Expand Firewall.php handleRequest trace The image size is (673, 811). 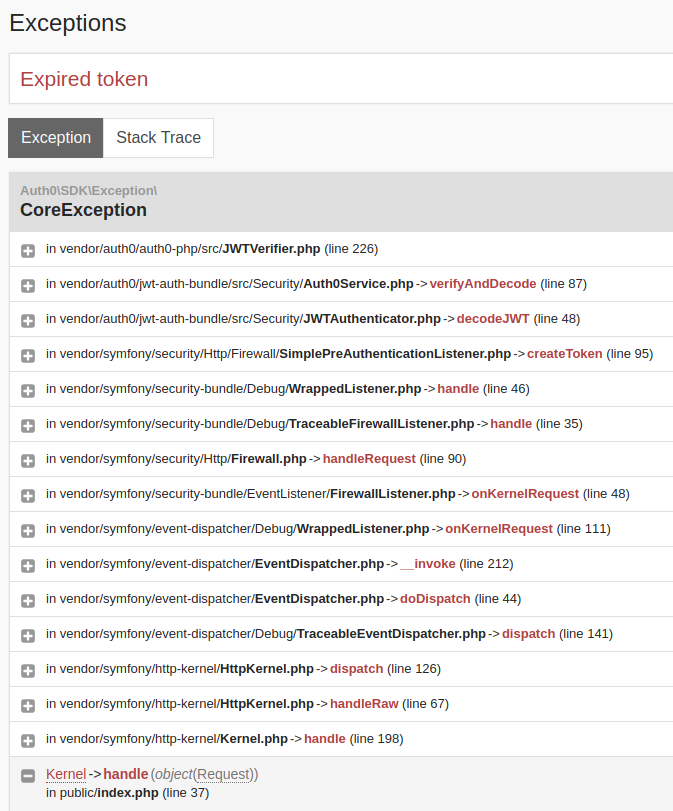click(28, 461)
